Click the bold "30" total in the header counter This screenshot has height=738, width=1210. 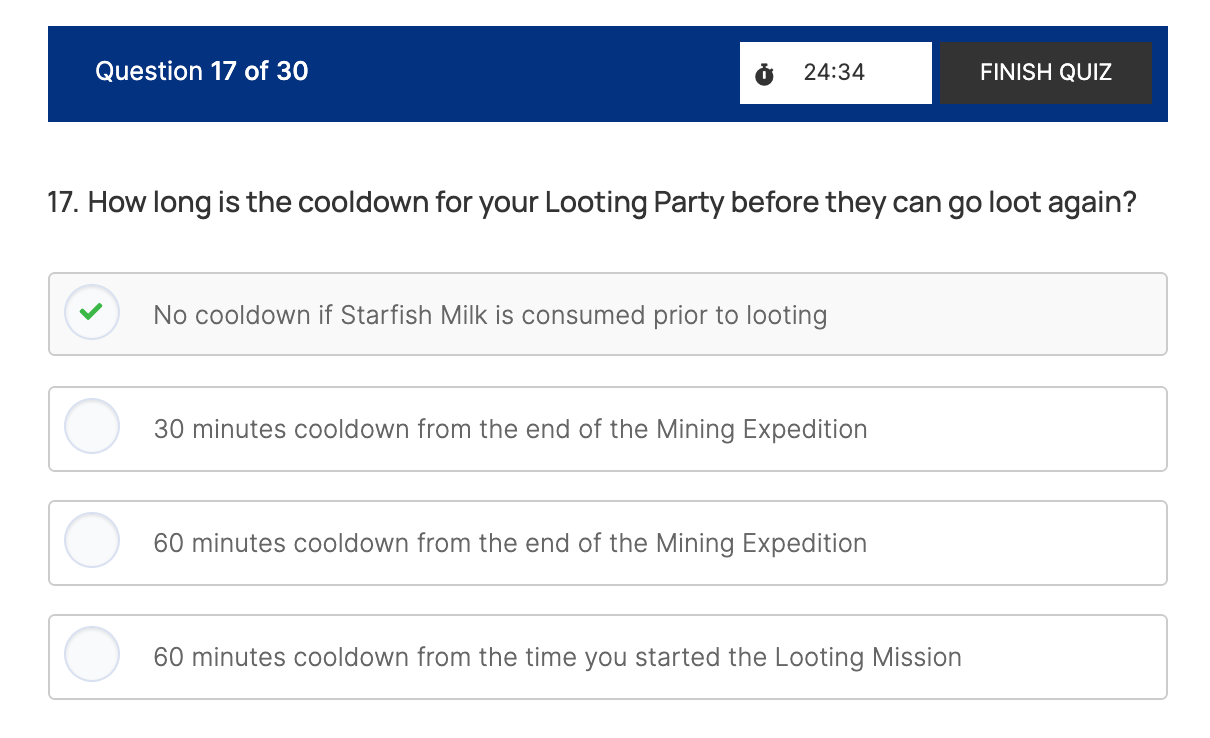(292, 71)
